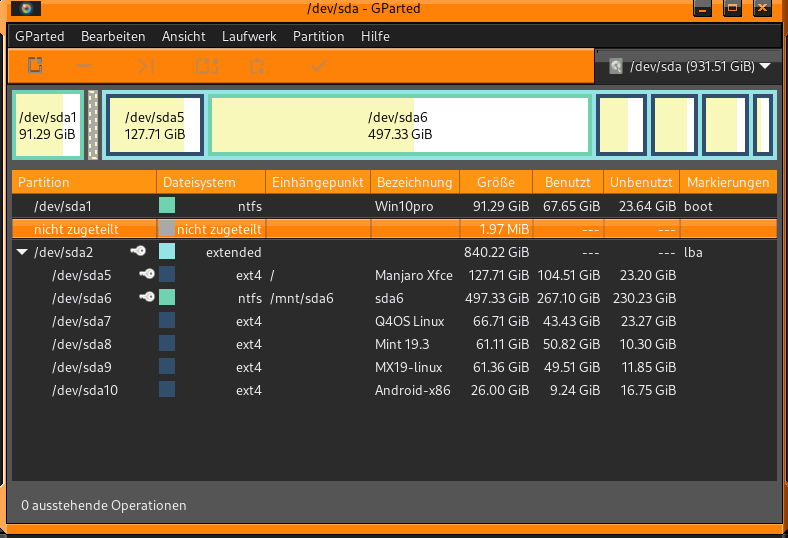The image size is (788, 538).
Task: Click the key lock icon beside /dev/sda6
Action: coord(147,298)
